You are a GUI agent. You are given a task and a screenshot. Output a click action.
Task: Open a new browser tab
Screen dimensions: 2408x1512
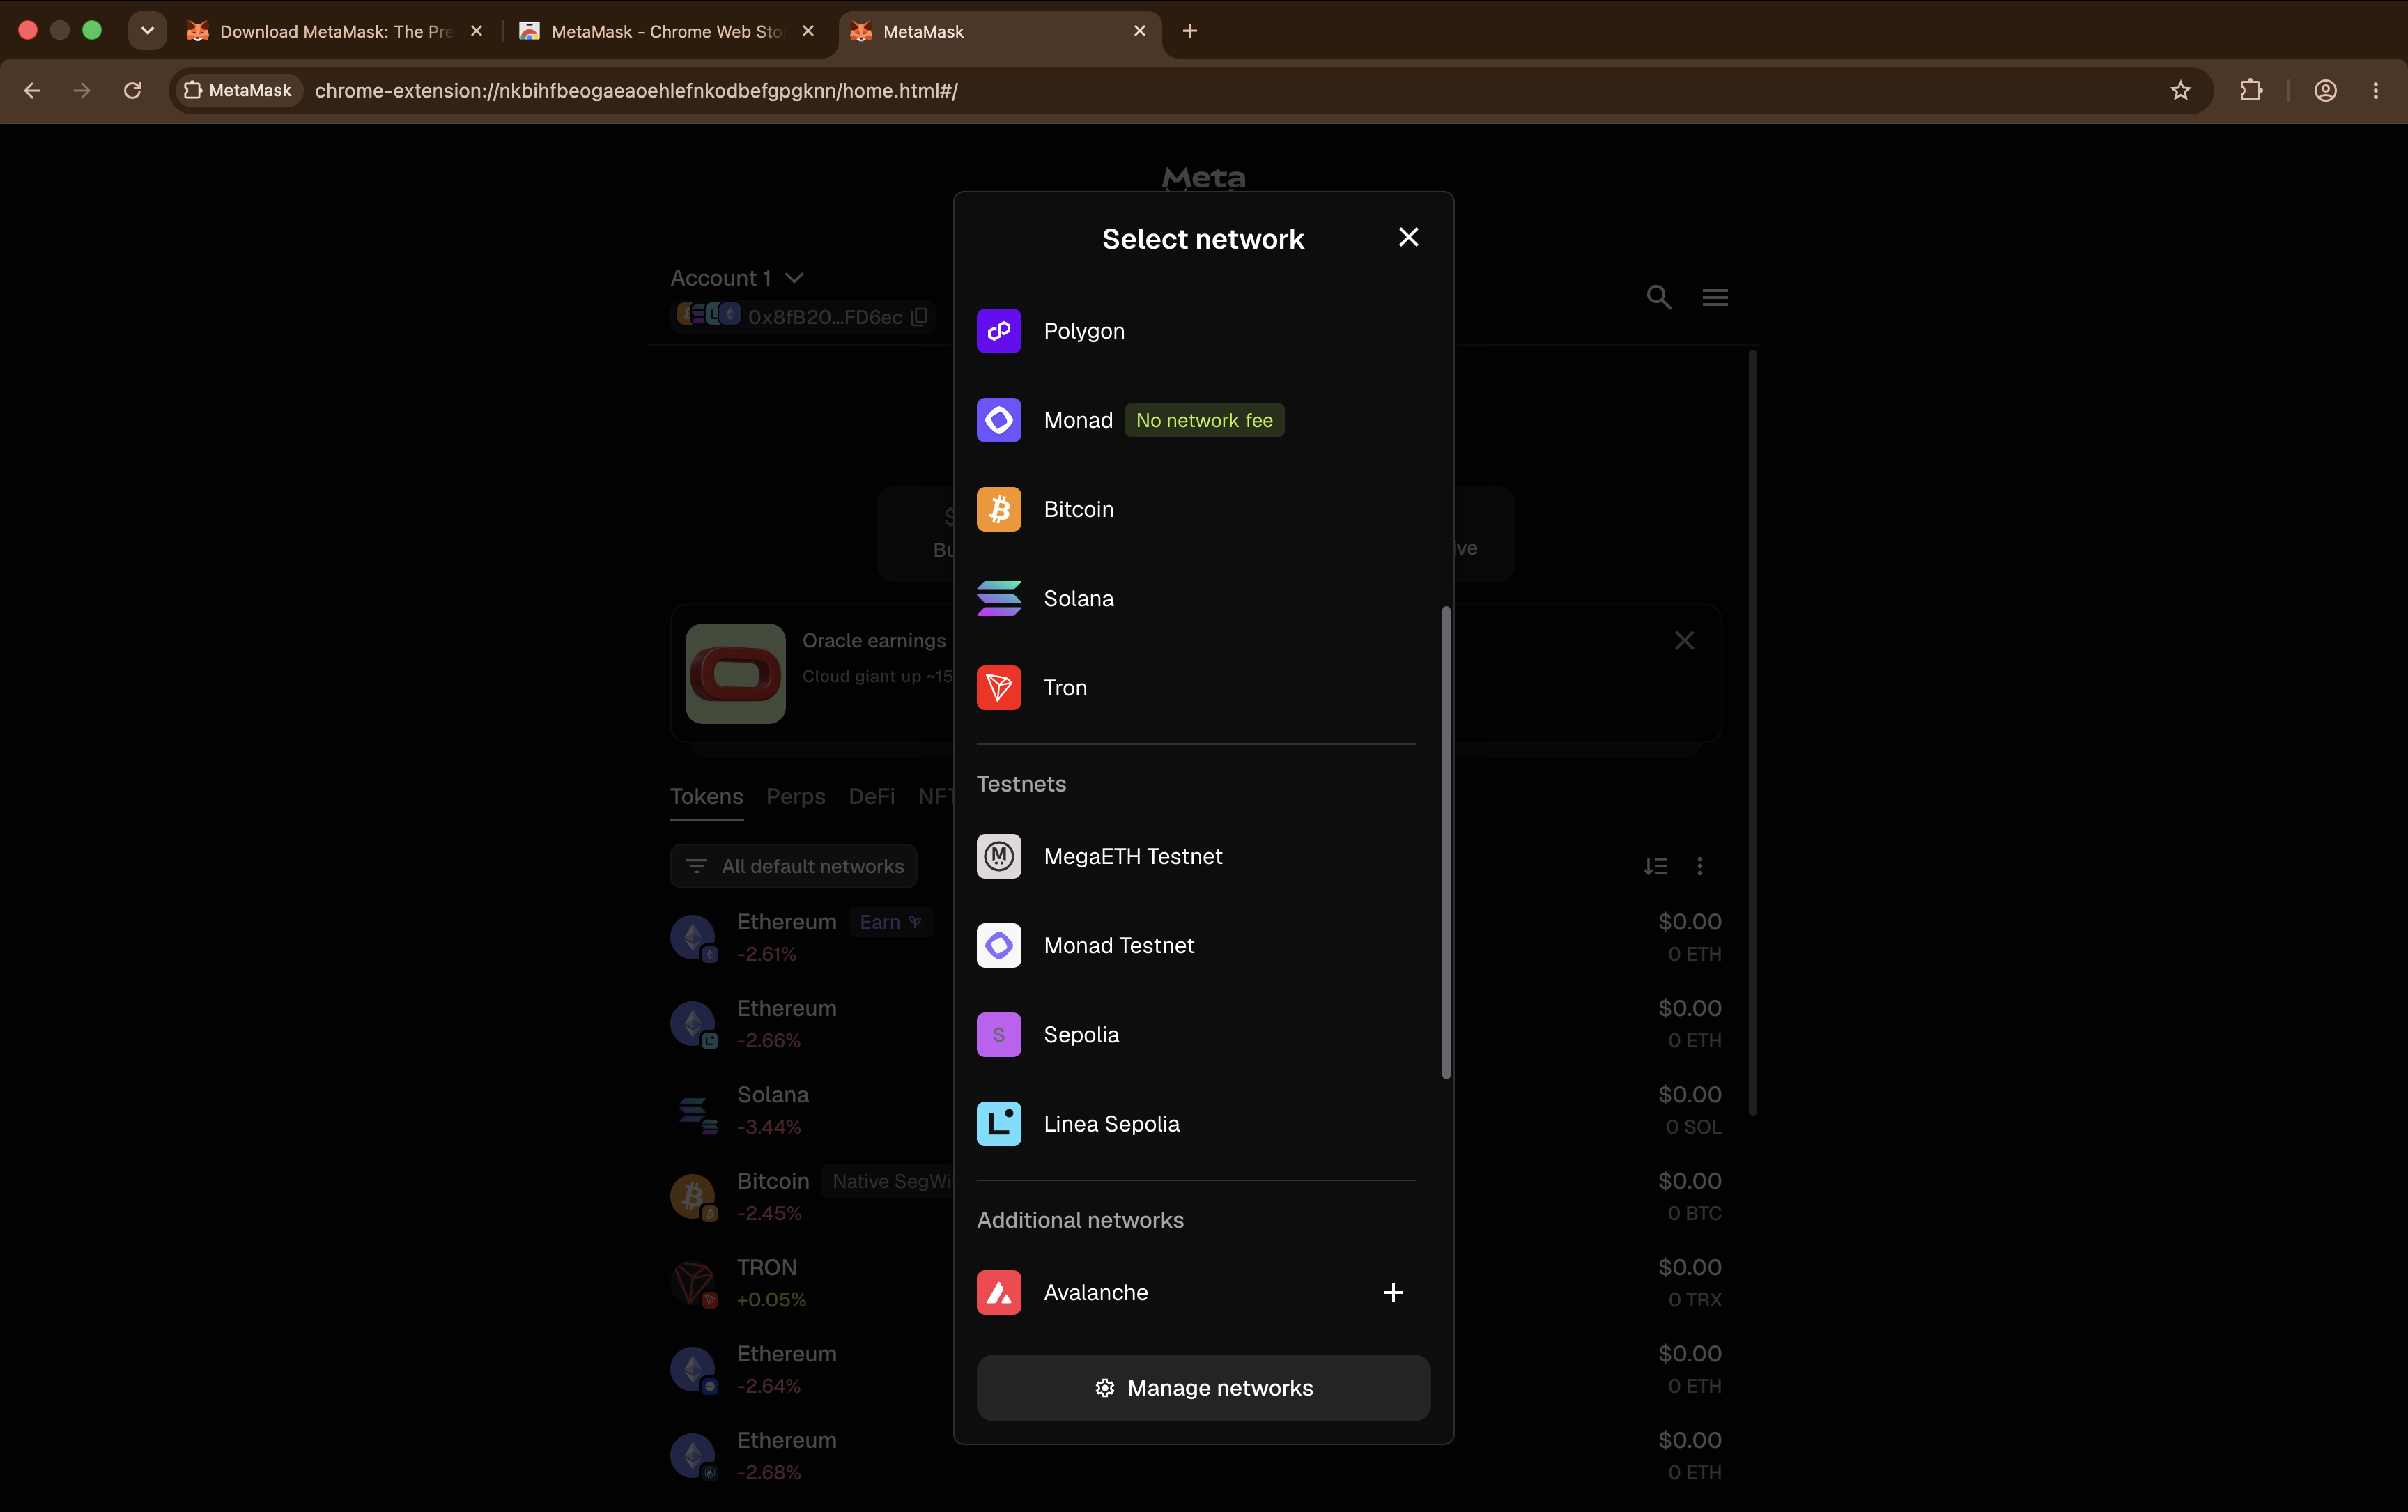click(x=1189, y=31)
